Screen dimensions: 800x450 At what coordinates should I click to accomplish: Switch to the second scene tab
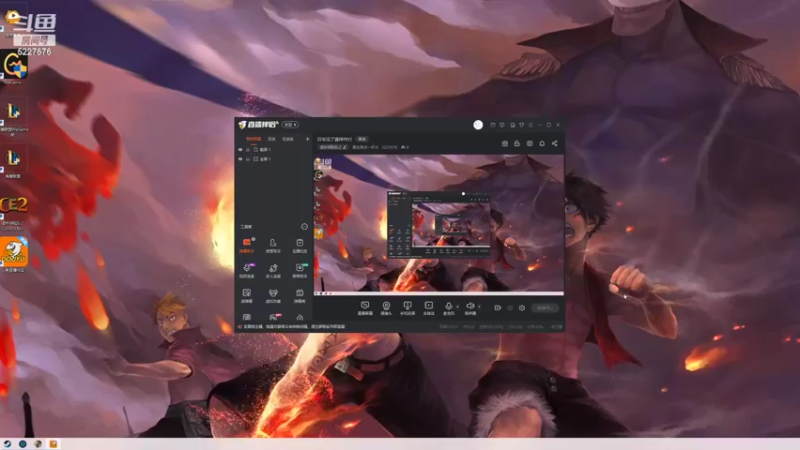point(272,139)
